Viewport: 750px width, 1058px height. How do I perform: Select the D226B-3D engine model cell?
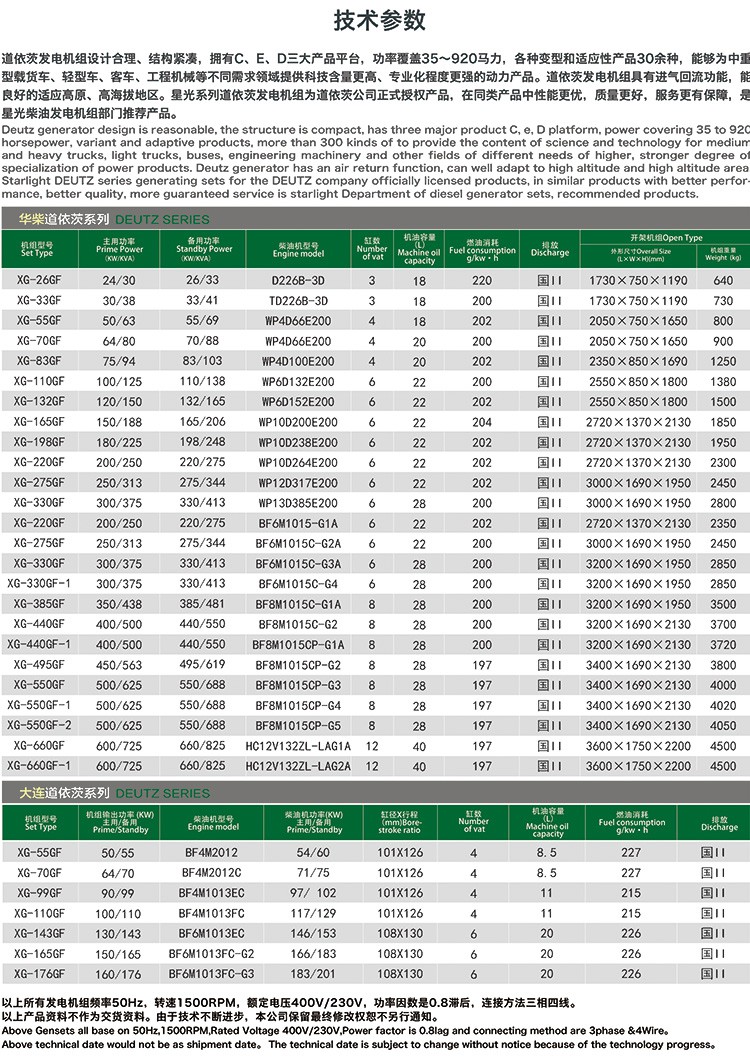298,281
